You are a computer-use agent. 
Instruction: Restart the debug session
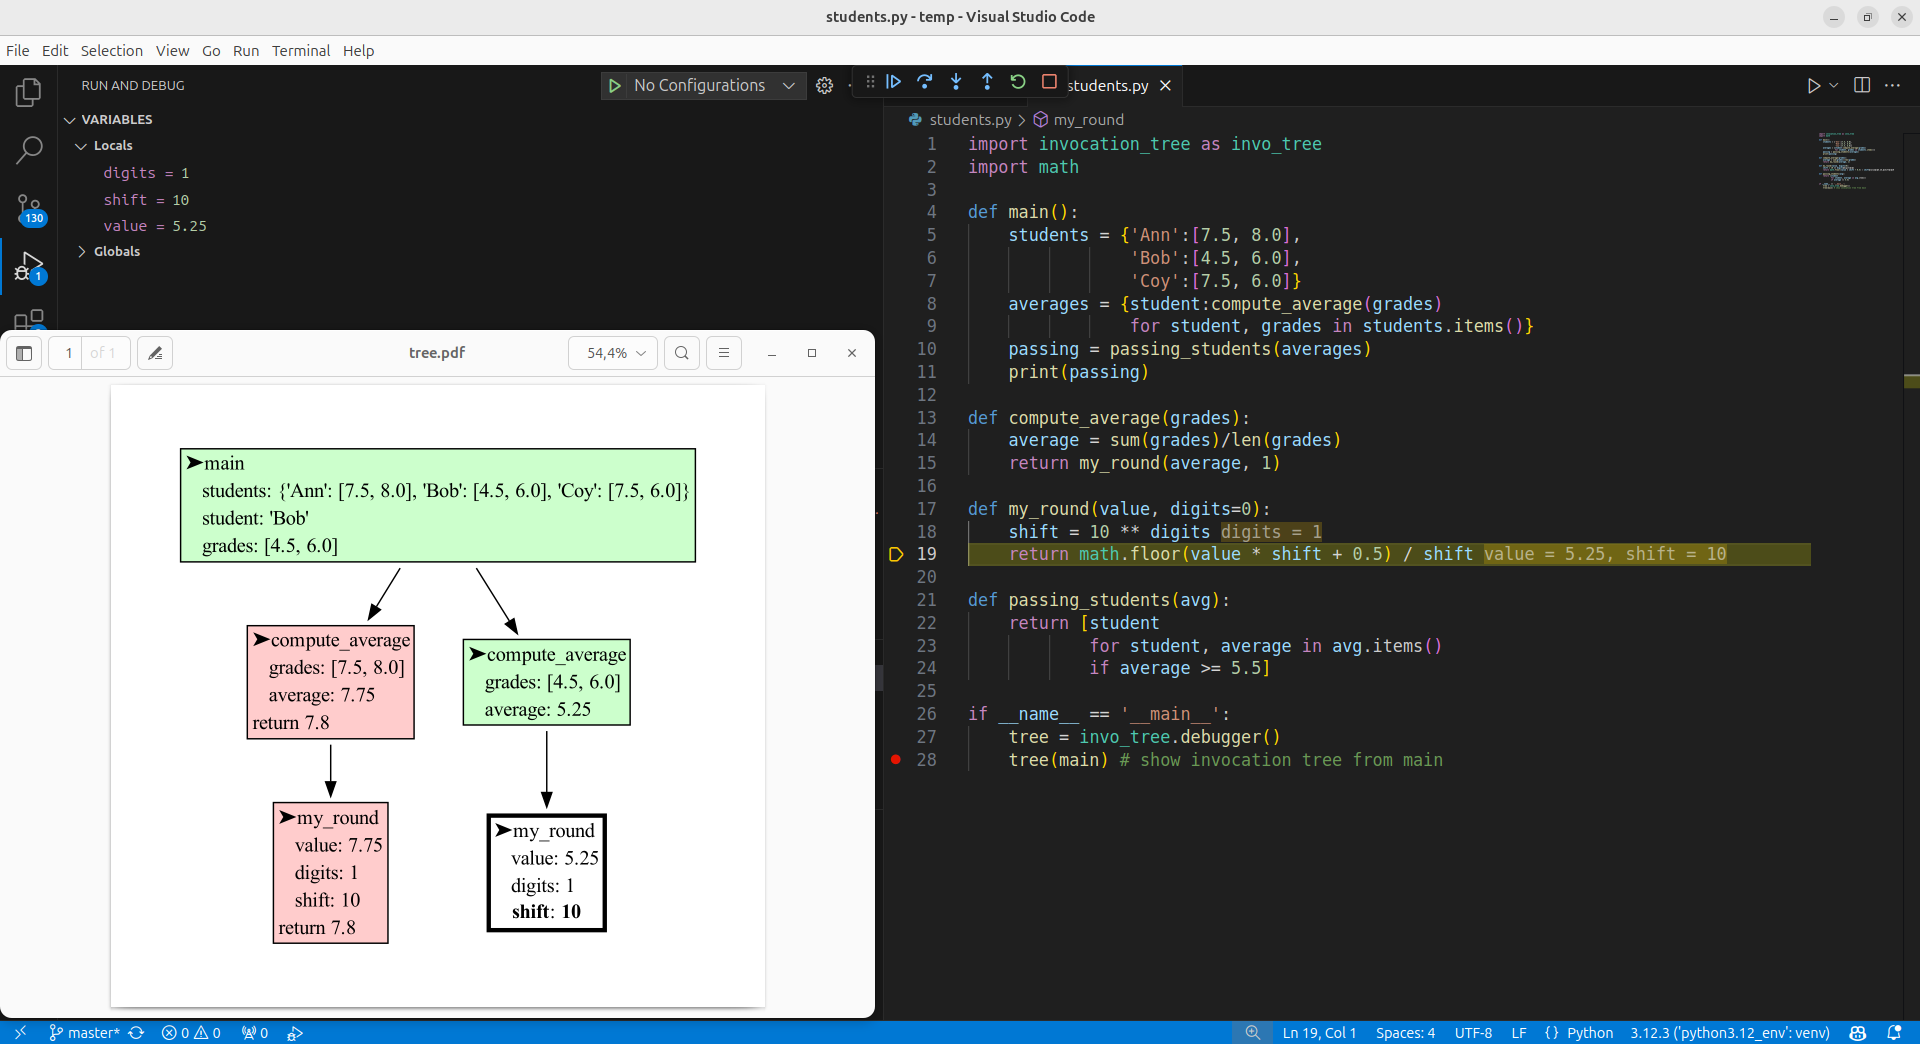point(1017,83)
